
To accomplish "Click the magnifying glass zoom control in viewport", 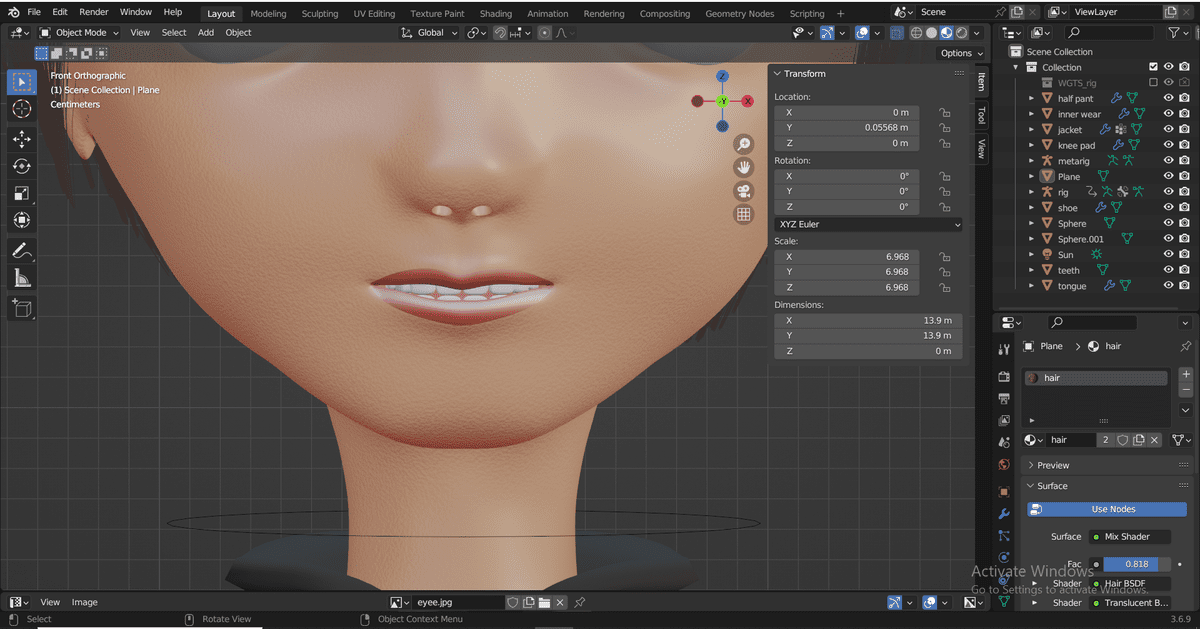I will pyautogui.click(x=743, y=143).
